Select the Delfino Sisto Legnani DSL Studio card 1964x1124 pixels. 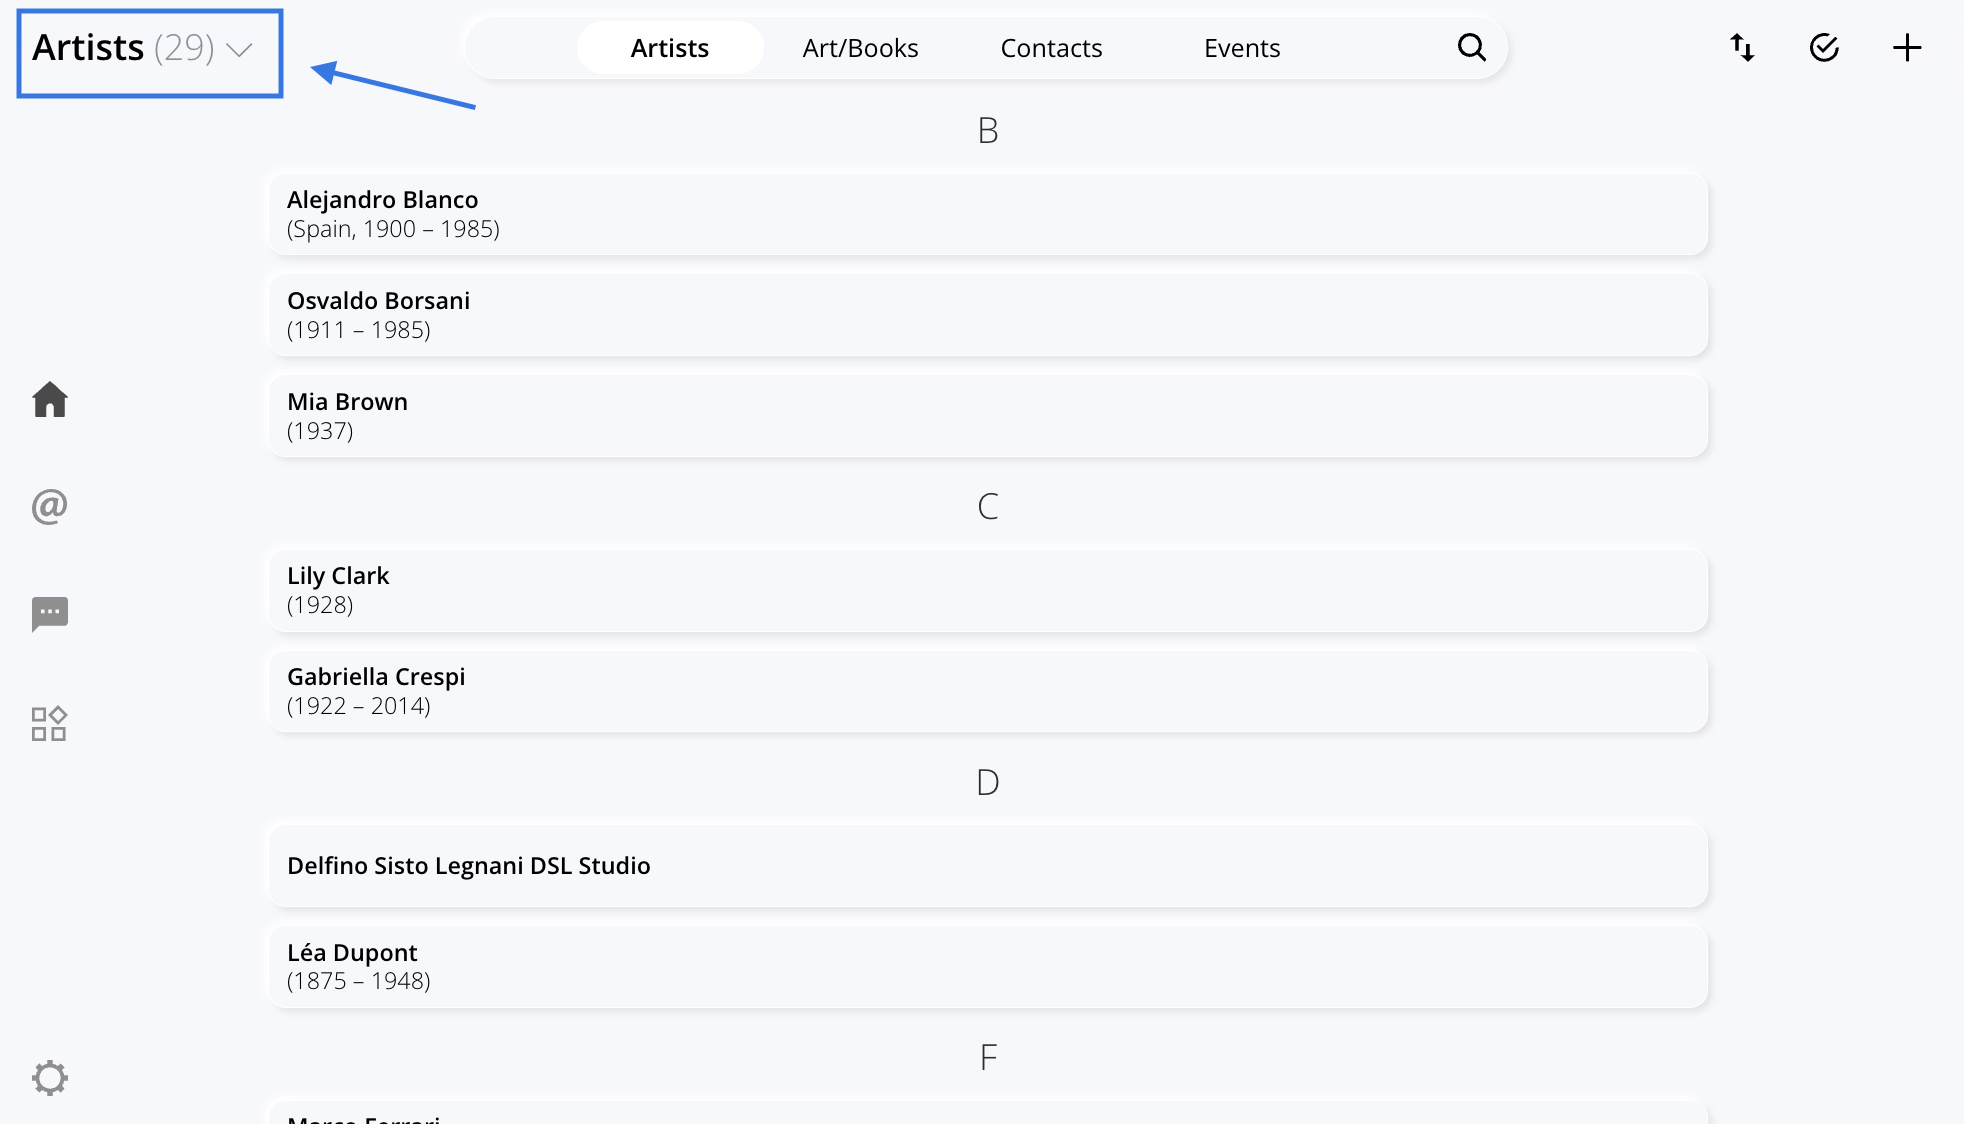[x=987, y=865]
